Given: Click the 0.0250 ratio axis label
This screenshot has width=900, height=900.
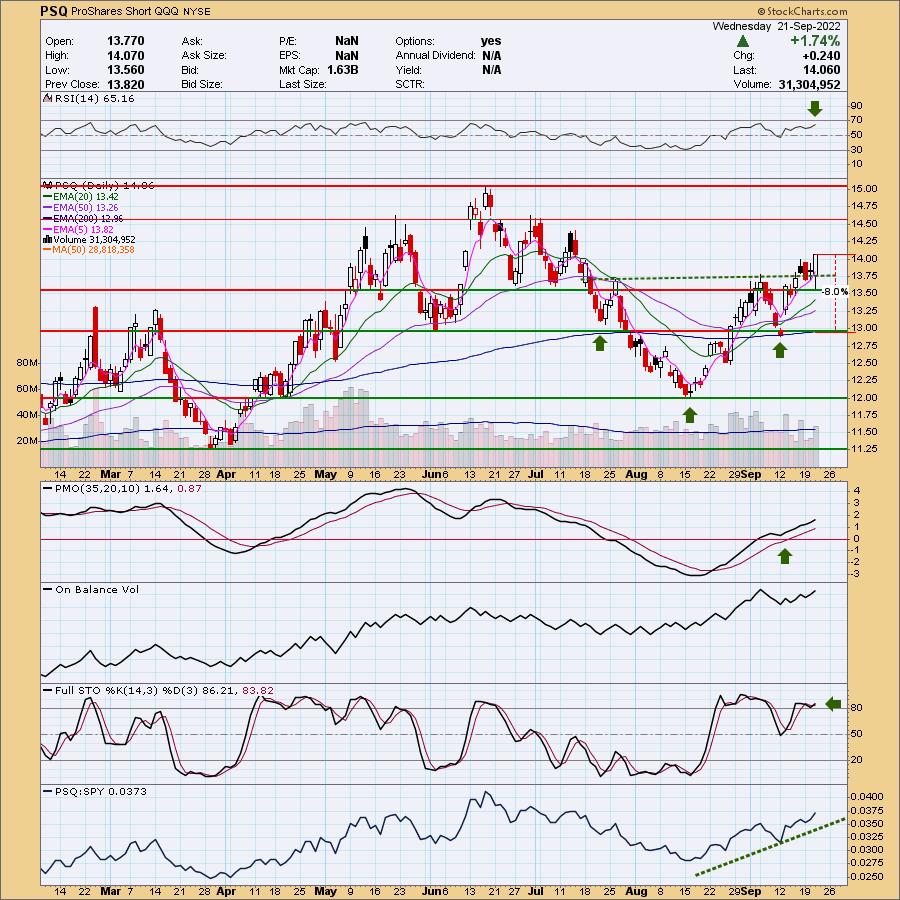Looking at the screenshot, I should [866, 877].
